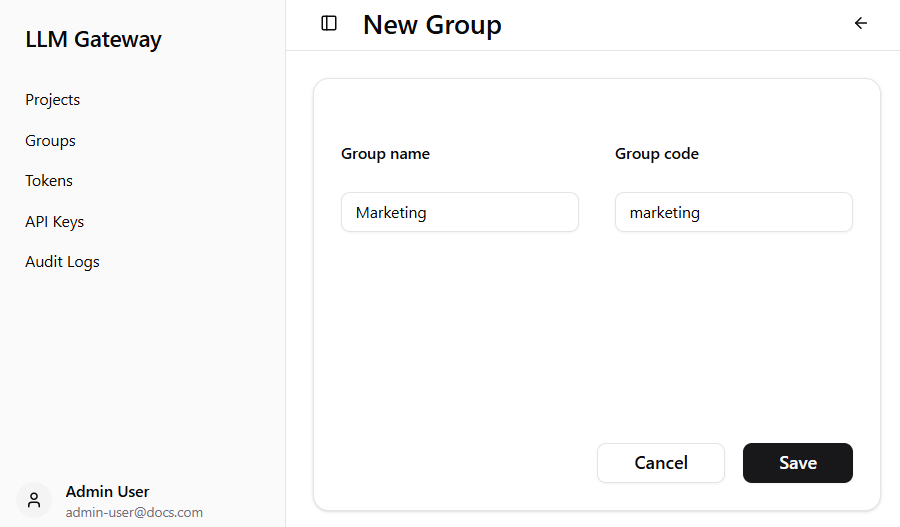Click the Group name label
This screenshot has height=527, width=900.
tap(385, 154)
